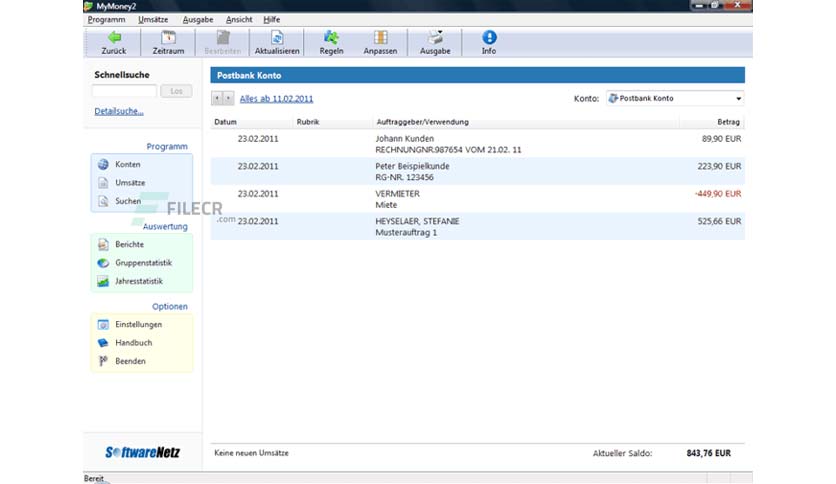Screen dimensions: 836x484
Task: Click 'Keine neuen Umsätze' status text
Action: [x=251, y=453]
